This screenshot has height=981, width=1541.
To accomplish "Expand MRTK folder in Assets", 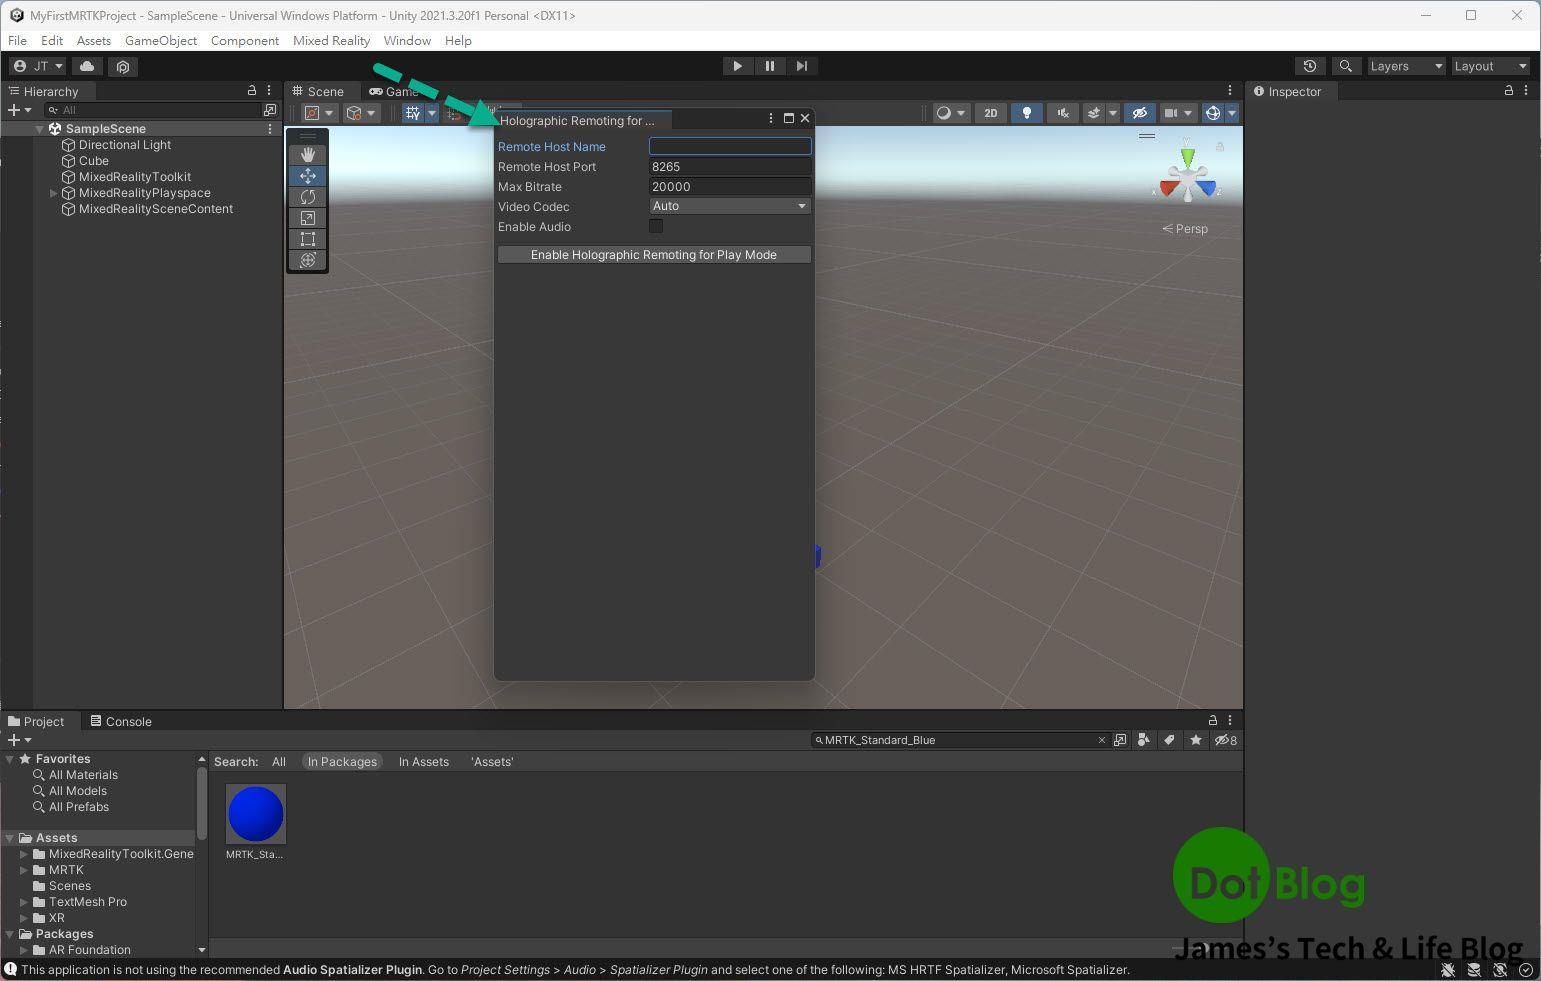I will pos(24,870).
